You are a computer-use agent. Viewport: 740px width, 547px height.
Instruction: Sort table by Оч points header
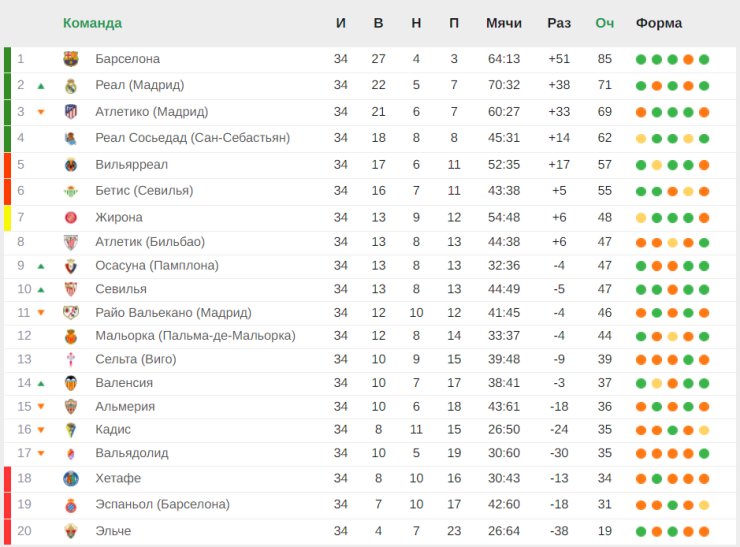click(605, 23)
